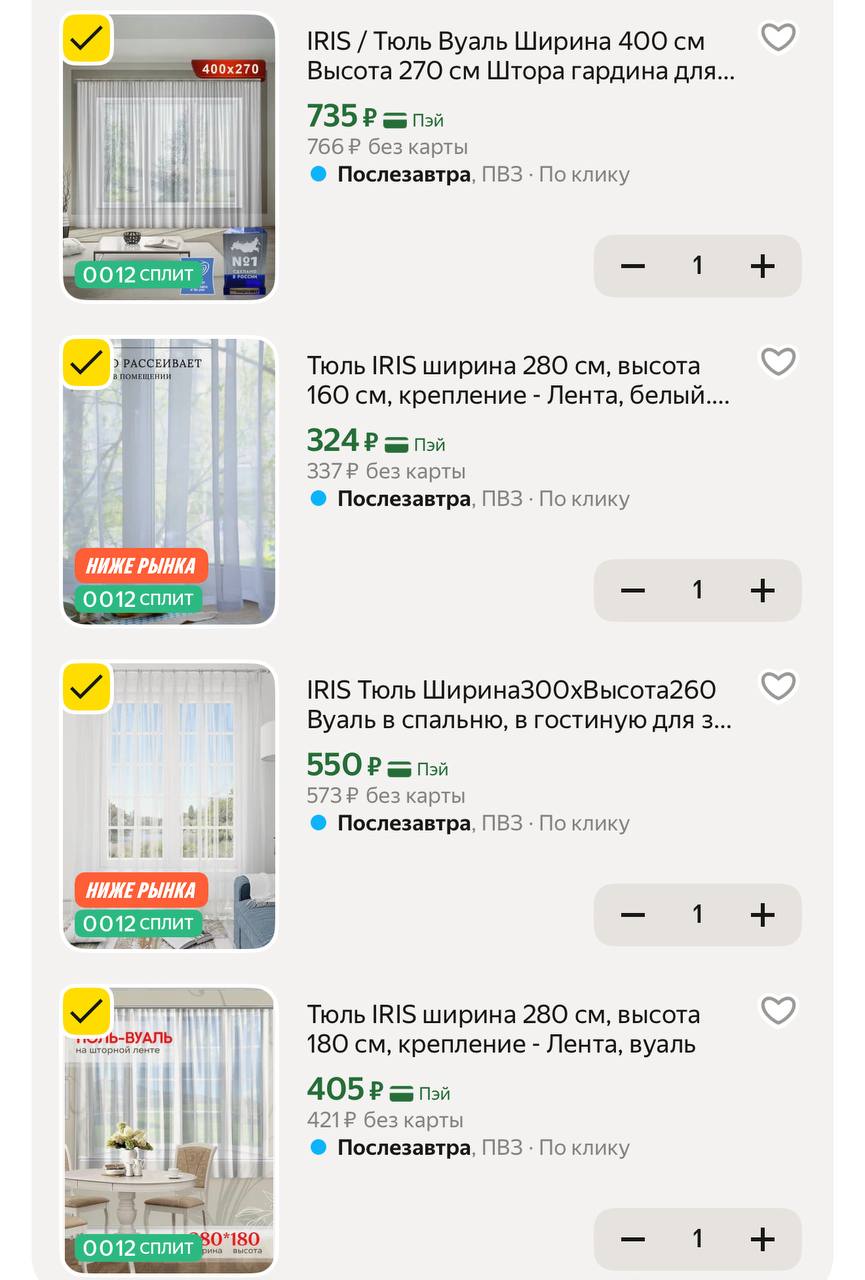
Task: Increase quantity of the 405 ₽ tulle
Action: coord(762,1240)
